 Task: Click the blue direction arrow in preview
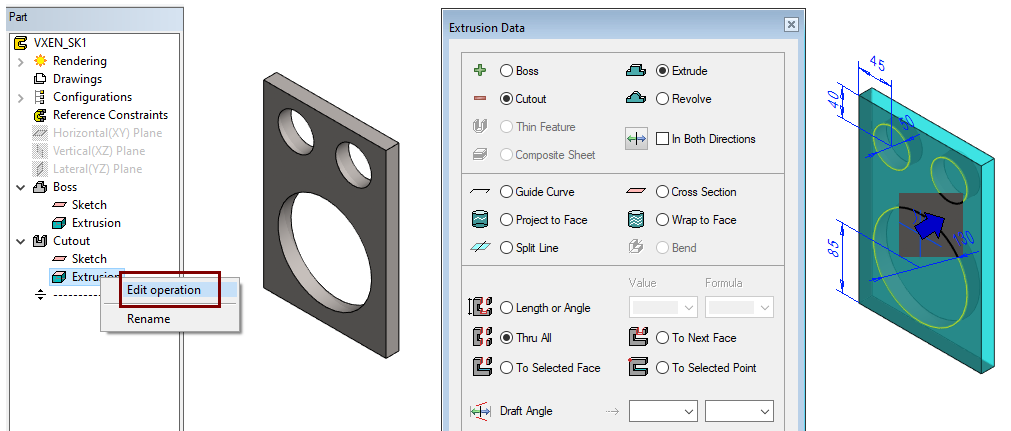[931, 228]
